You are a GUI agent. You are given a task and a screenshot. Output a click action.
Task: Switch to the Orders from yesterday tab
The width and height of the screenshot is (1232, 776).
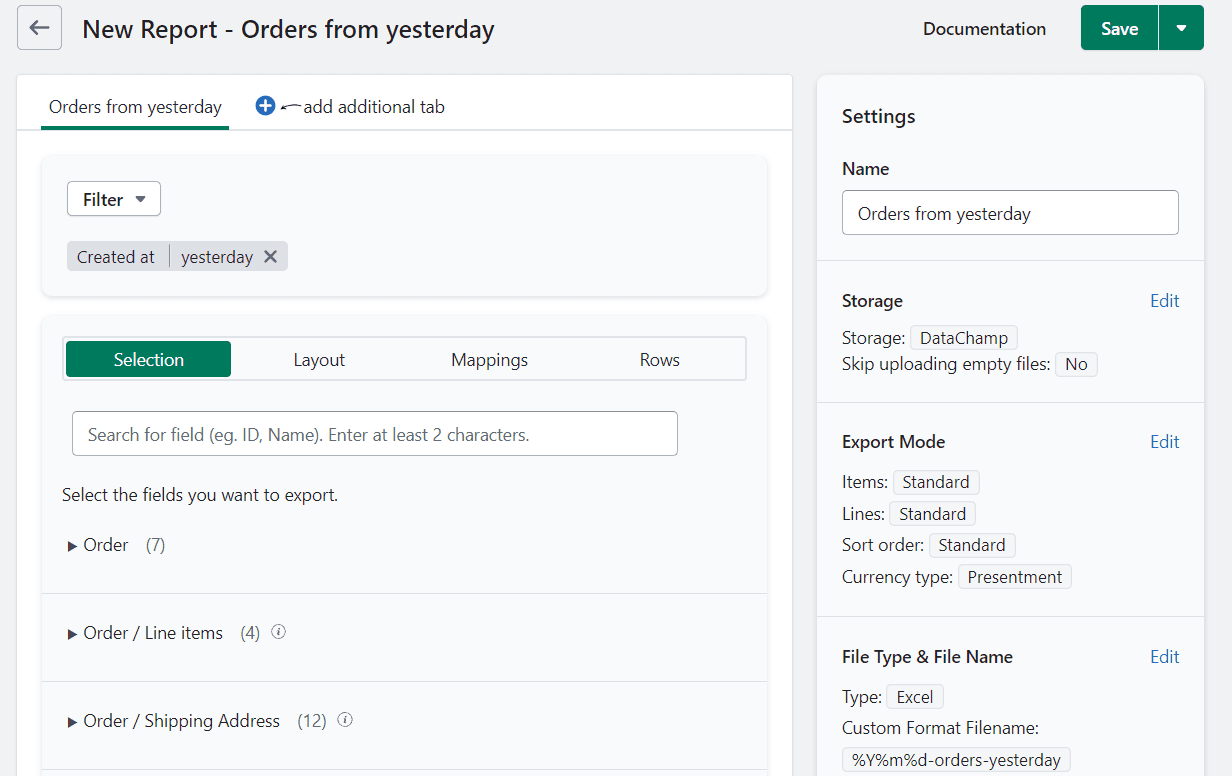pos(135,107)
